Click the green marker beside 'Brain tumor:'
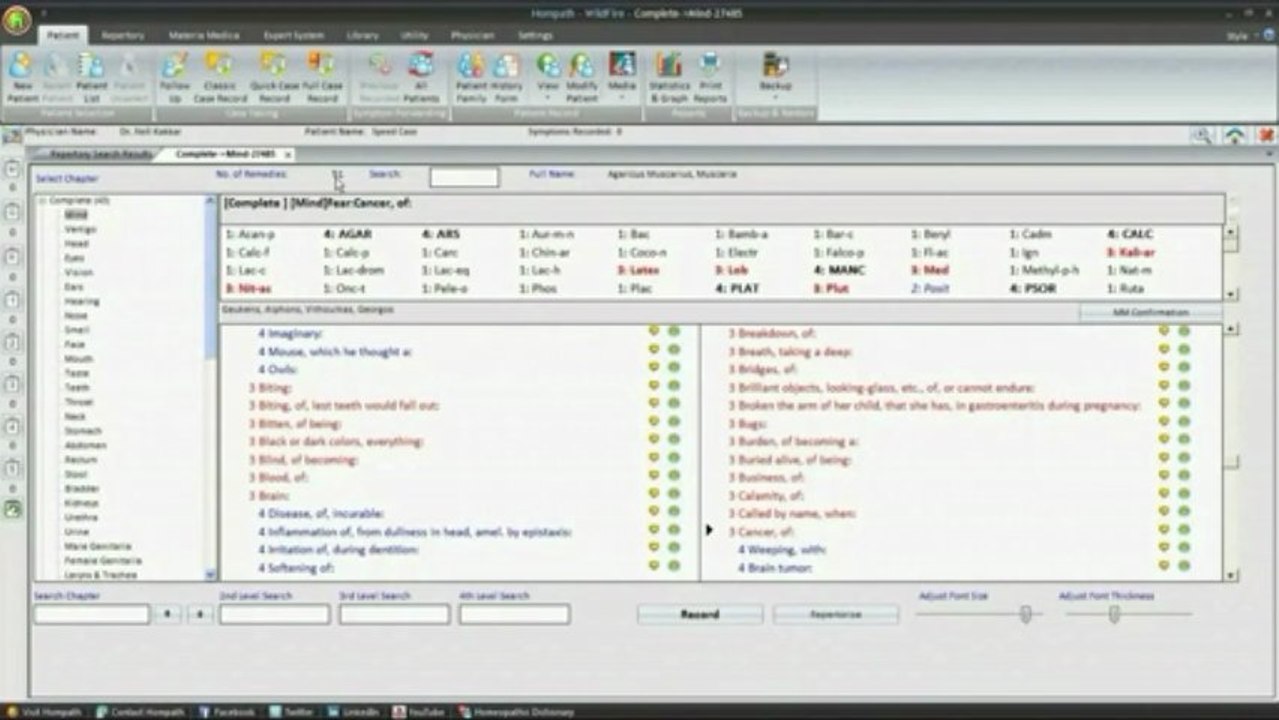This screenshot has width=1279, height=720. tap(1184, 567)
